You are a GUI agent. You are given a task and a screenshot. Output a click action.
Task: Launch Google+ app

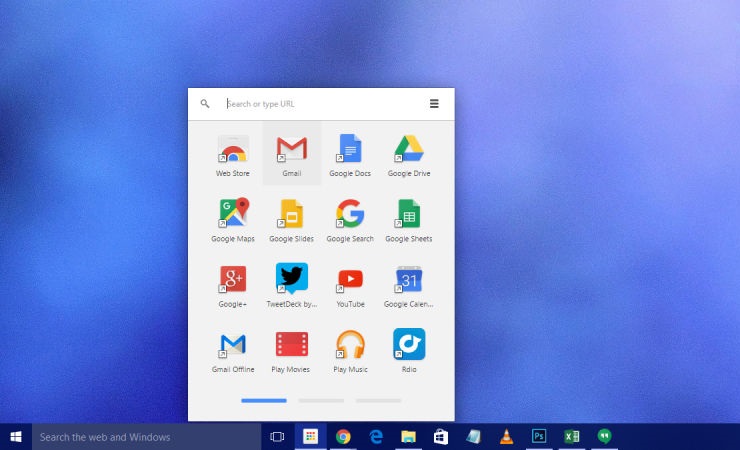233,286
